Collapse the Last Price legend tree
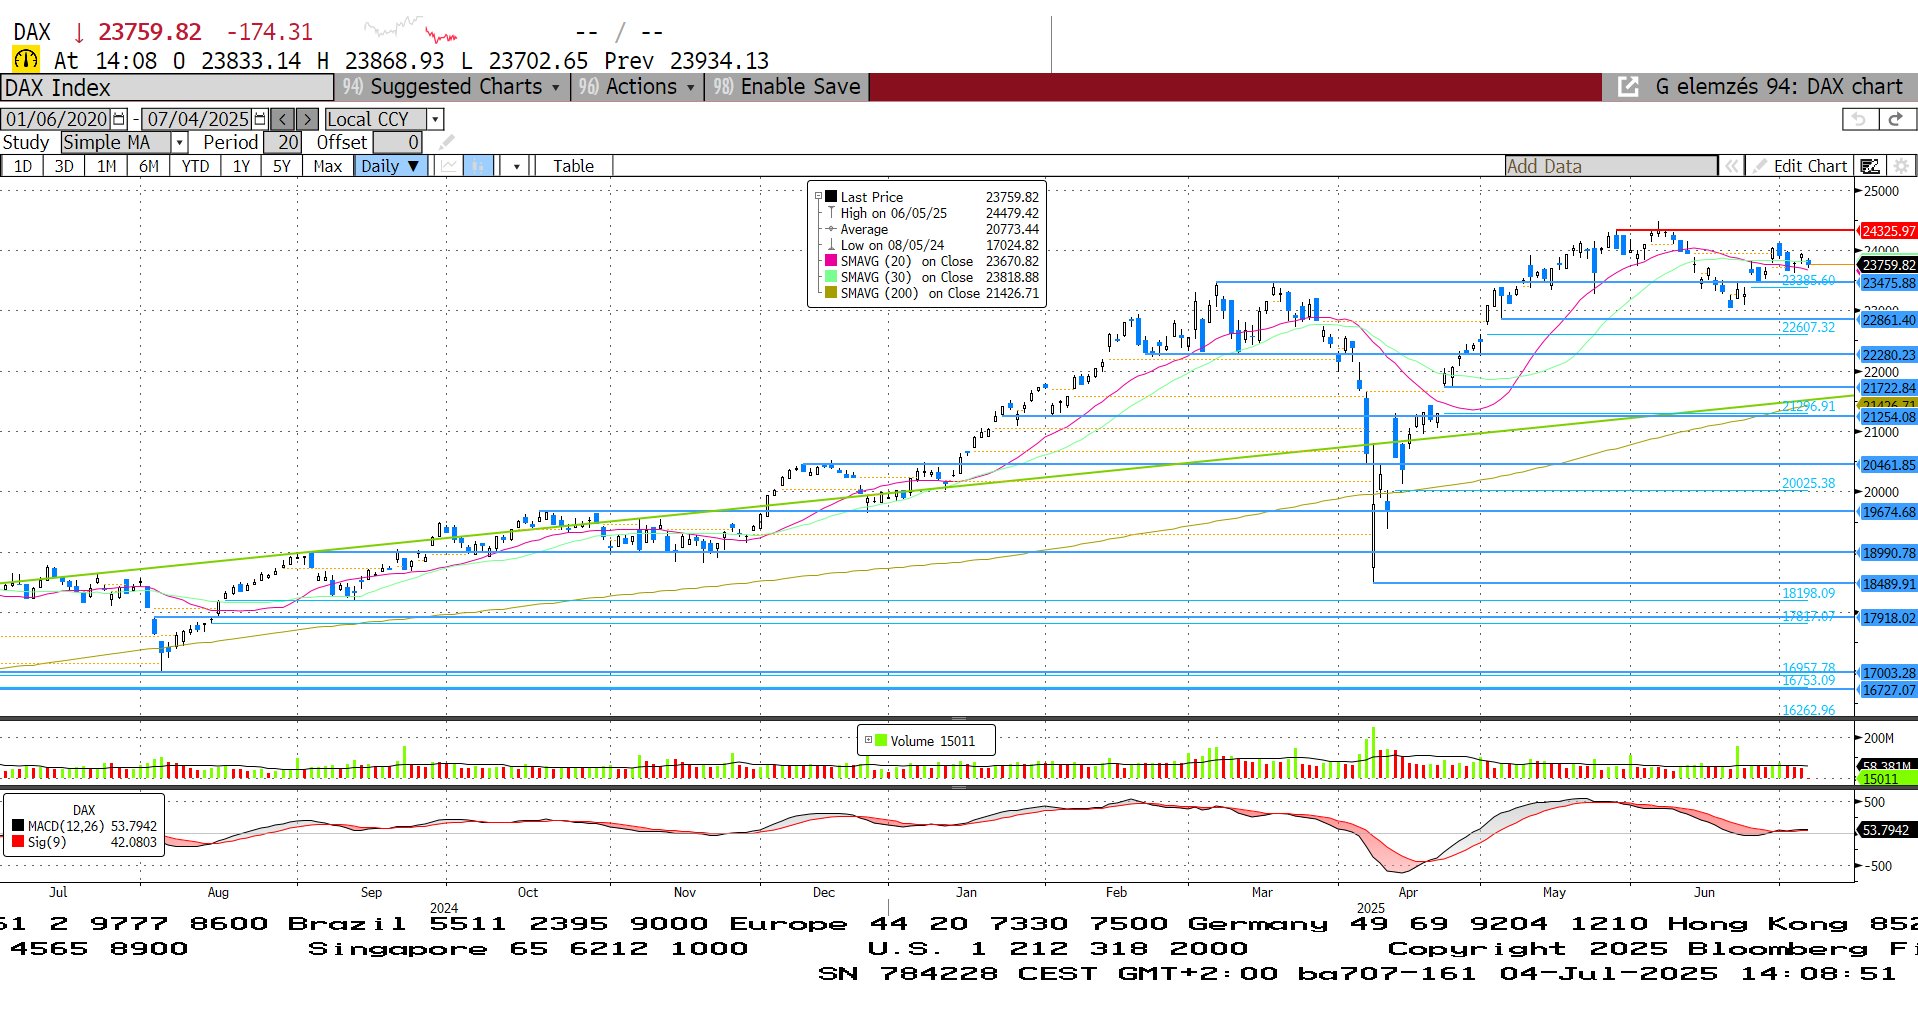Image resolution: width=1918 pixels, height=1025 pixels. (x=818, y=197)
